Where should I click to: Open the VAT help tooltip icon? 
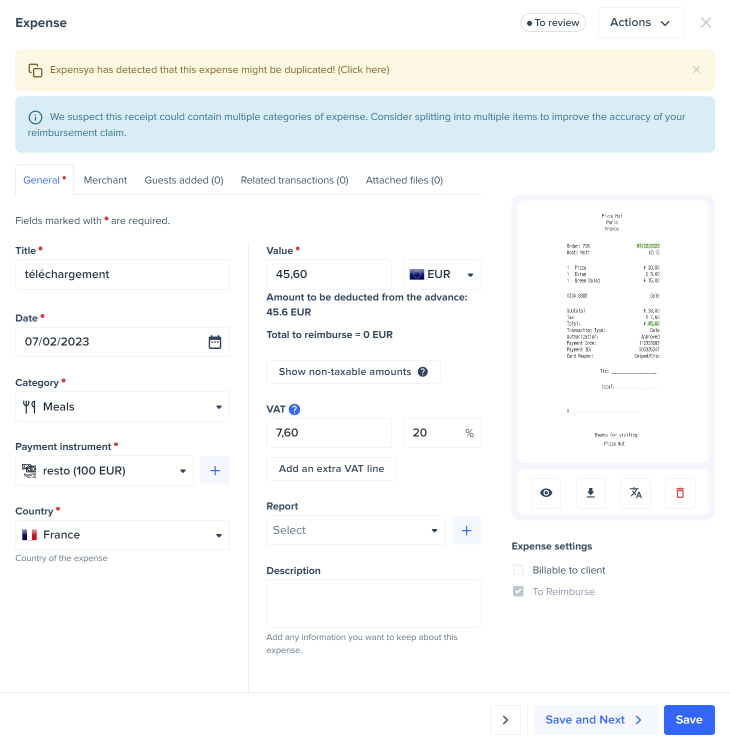(x=294, y=409)
